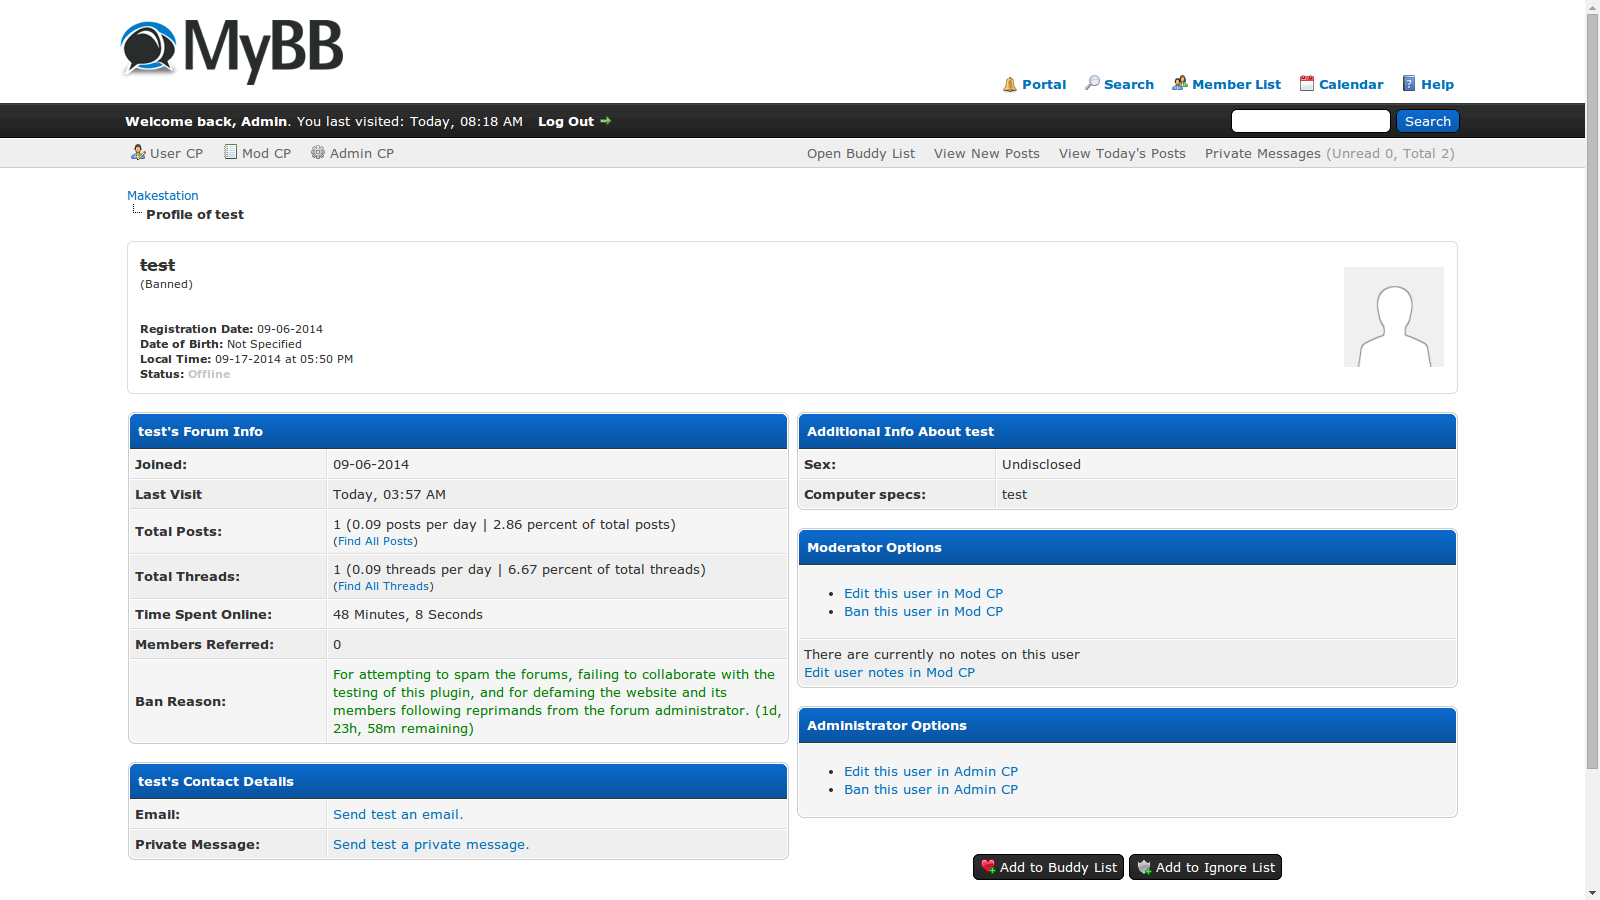Click the Help book icon

coord(1409,83)
